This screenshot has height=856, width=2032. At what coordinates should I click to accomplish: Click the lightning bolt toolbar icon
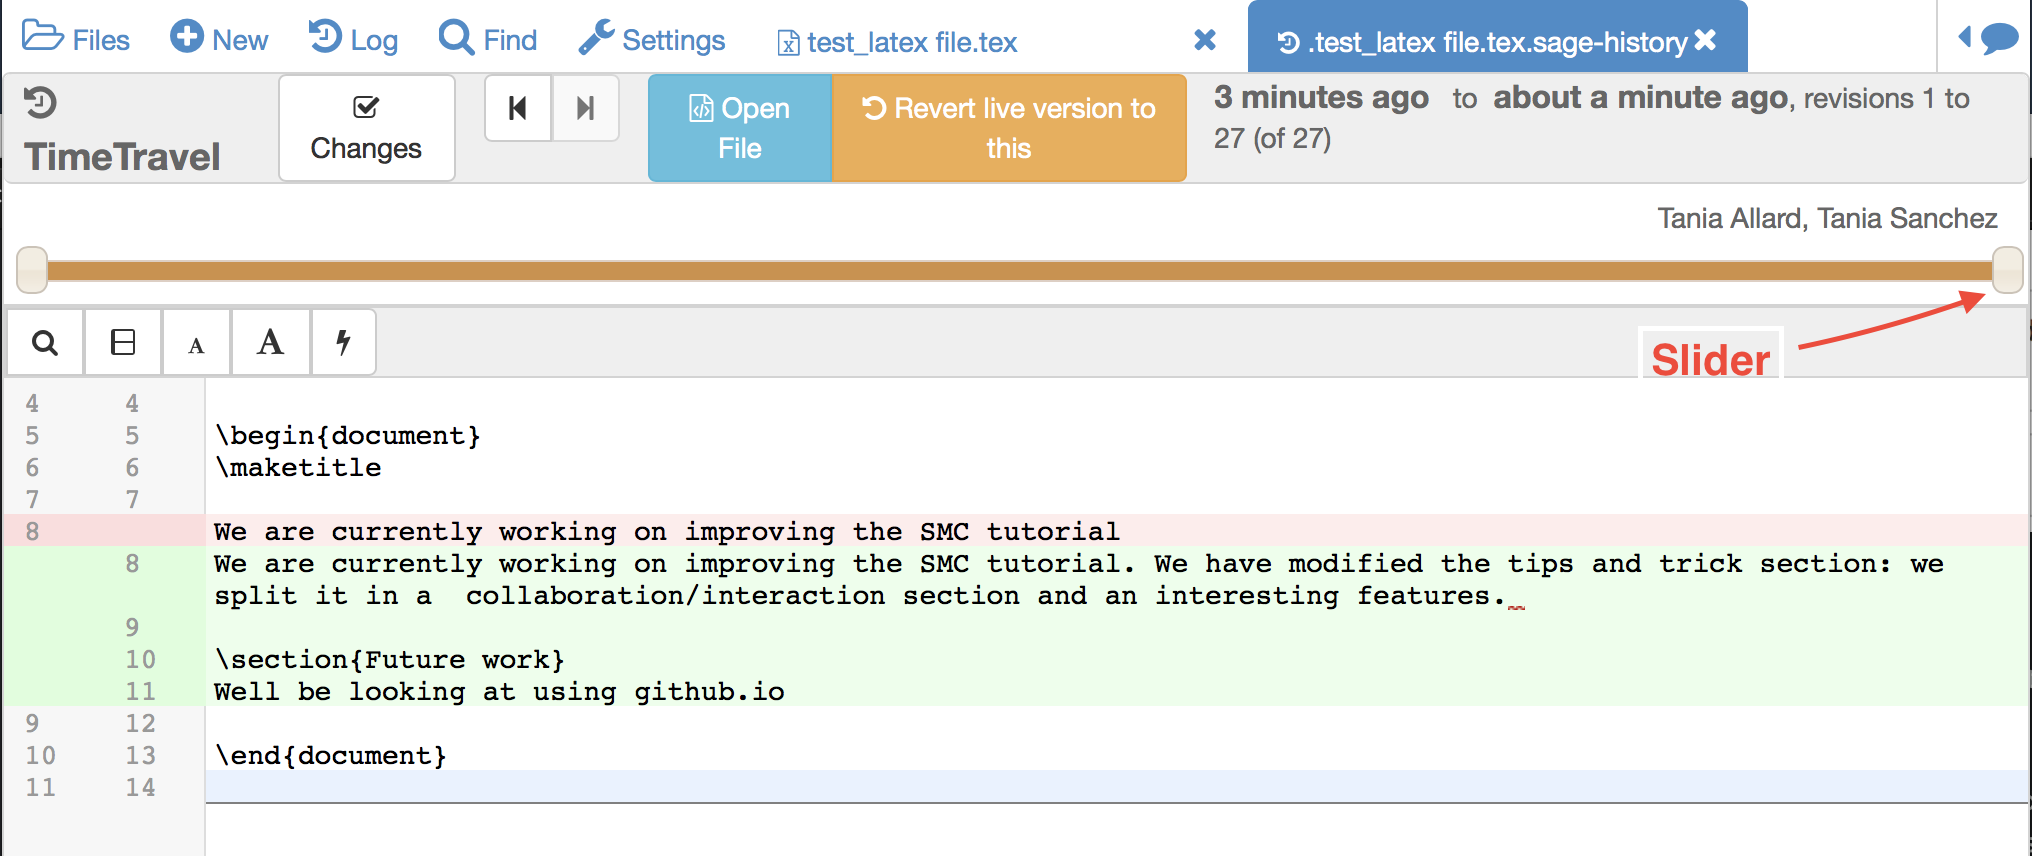click(343, 343)
